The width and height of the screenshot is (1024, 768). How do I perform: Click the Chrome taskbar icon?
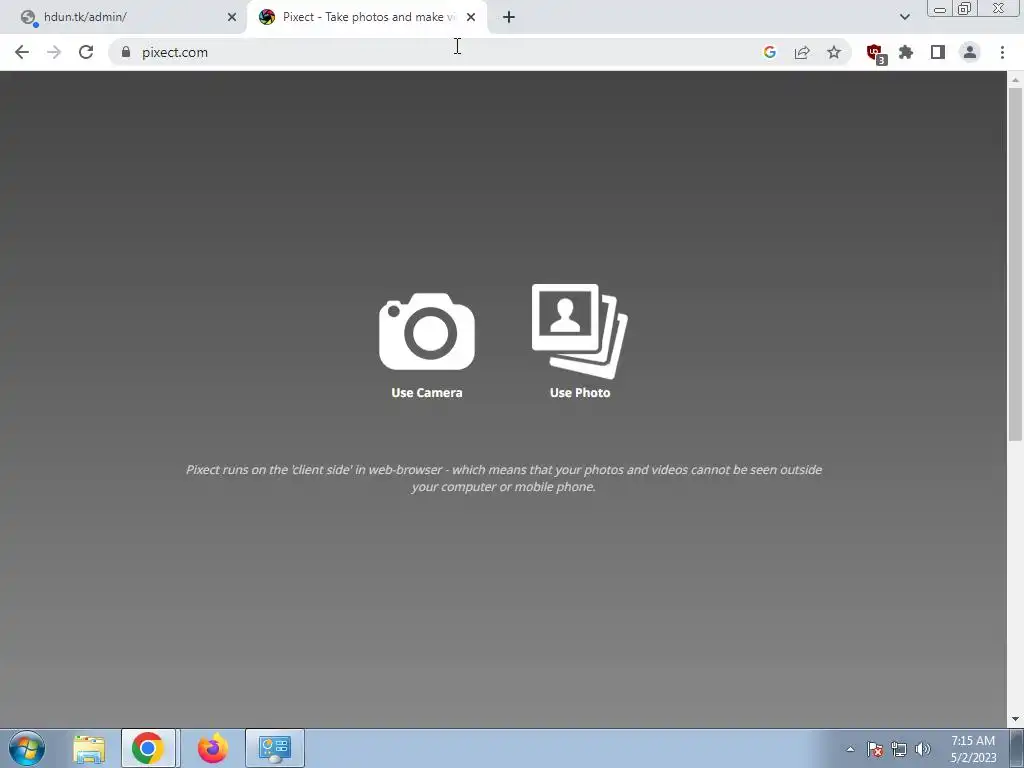click(x=148, y=748)
